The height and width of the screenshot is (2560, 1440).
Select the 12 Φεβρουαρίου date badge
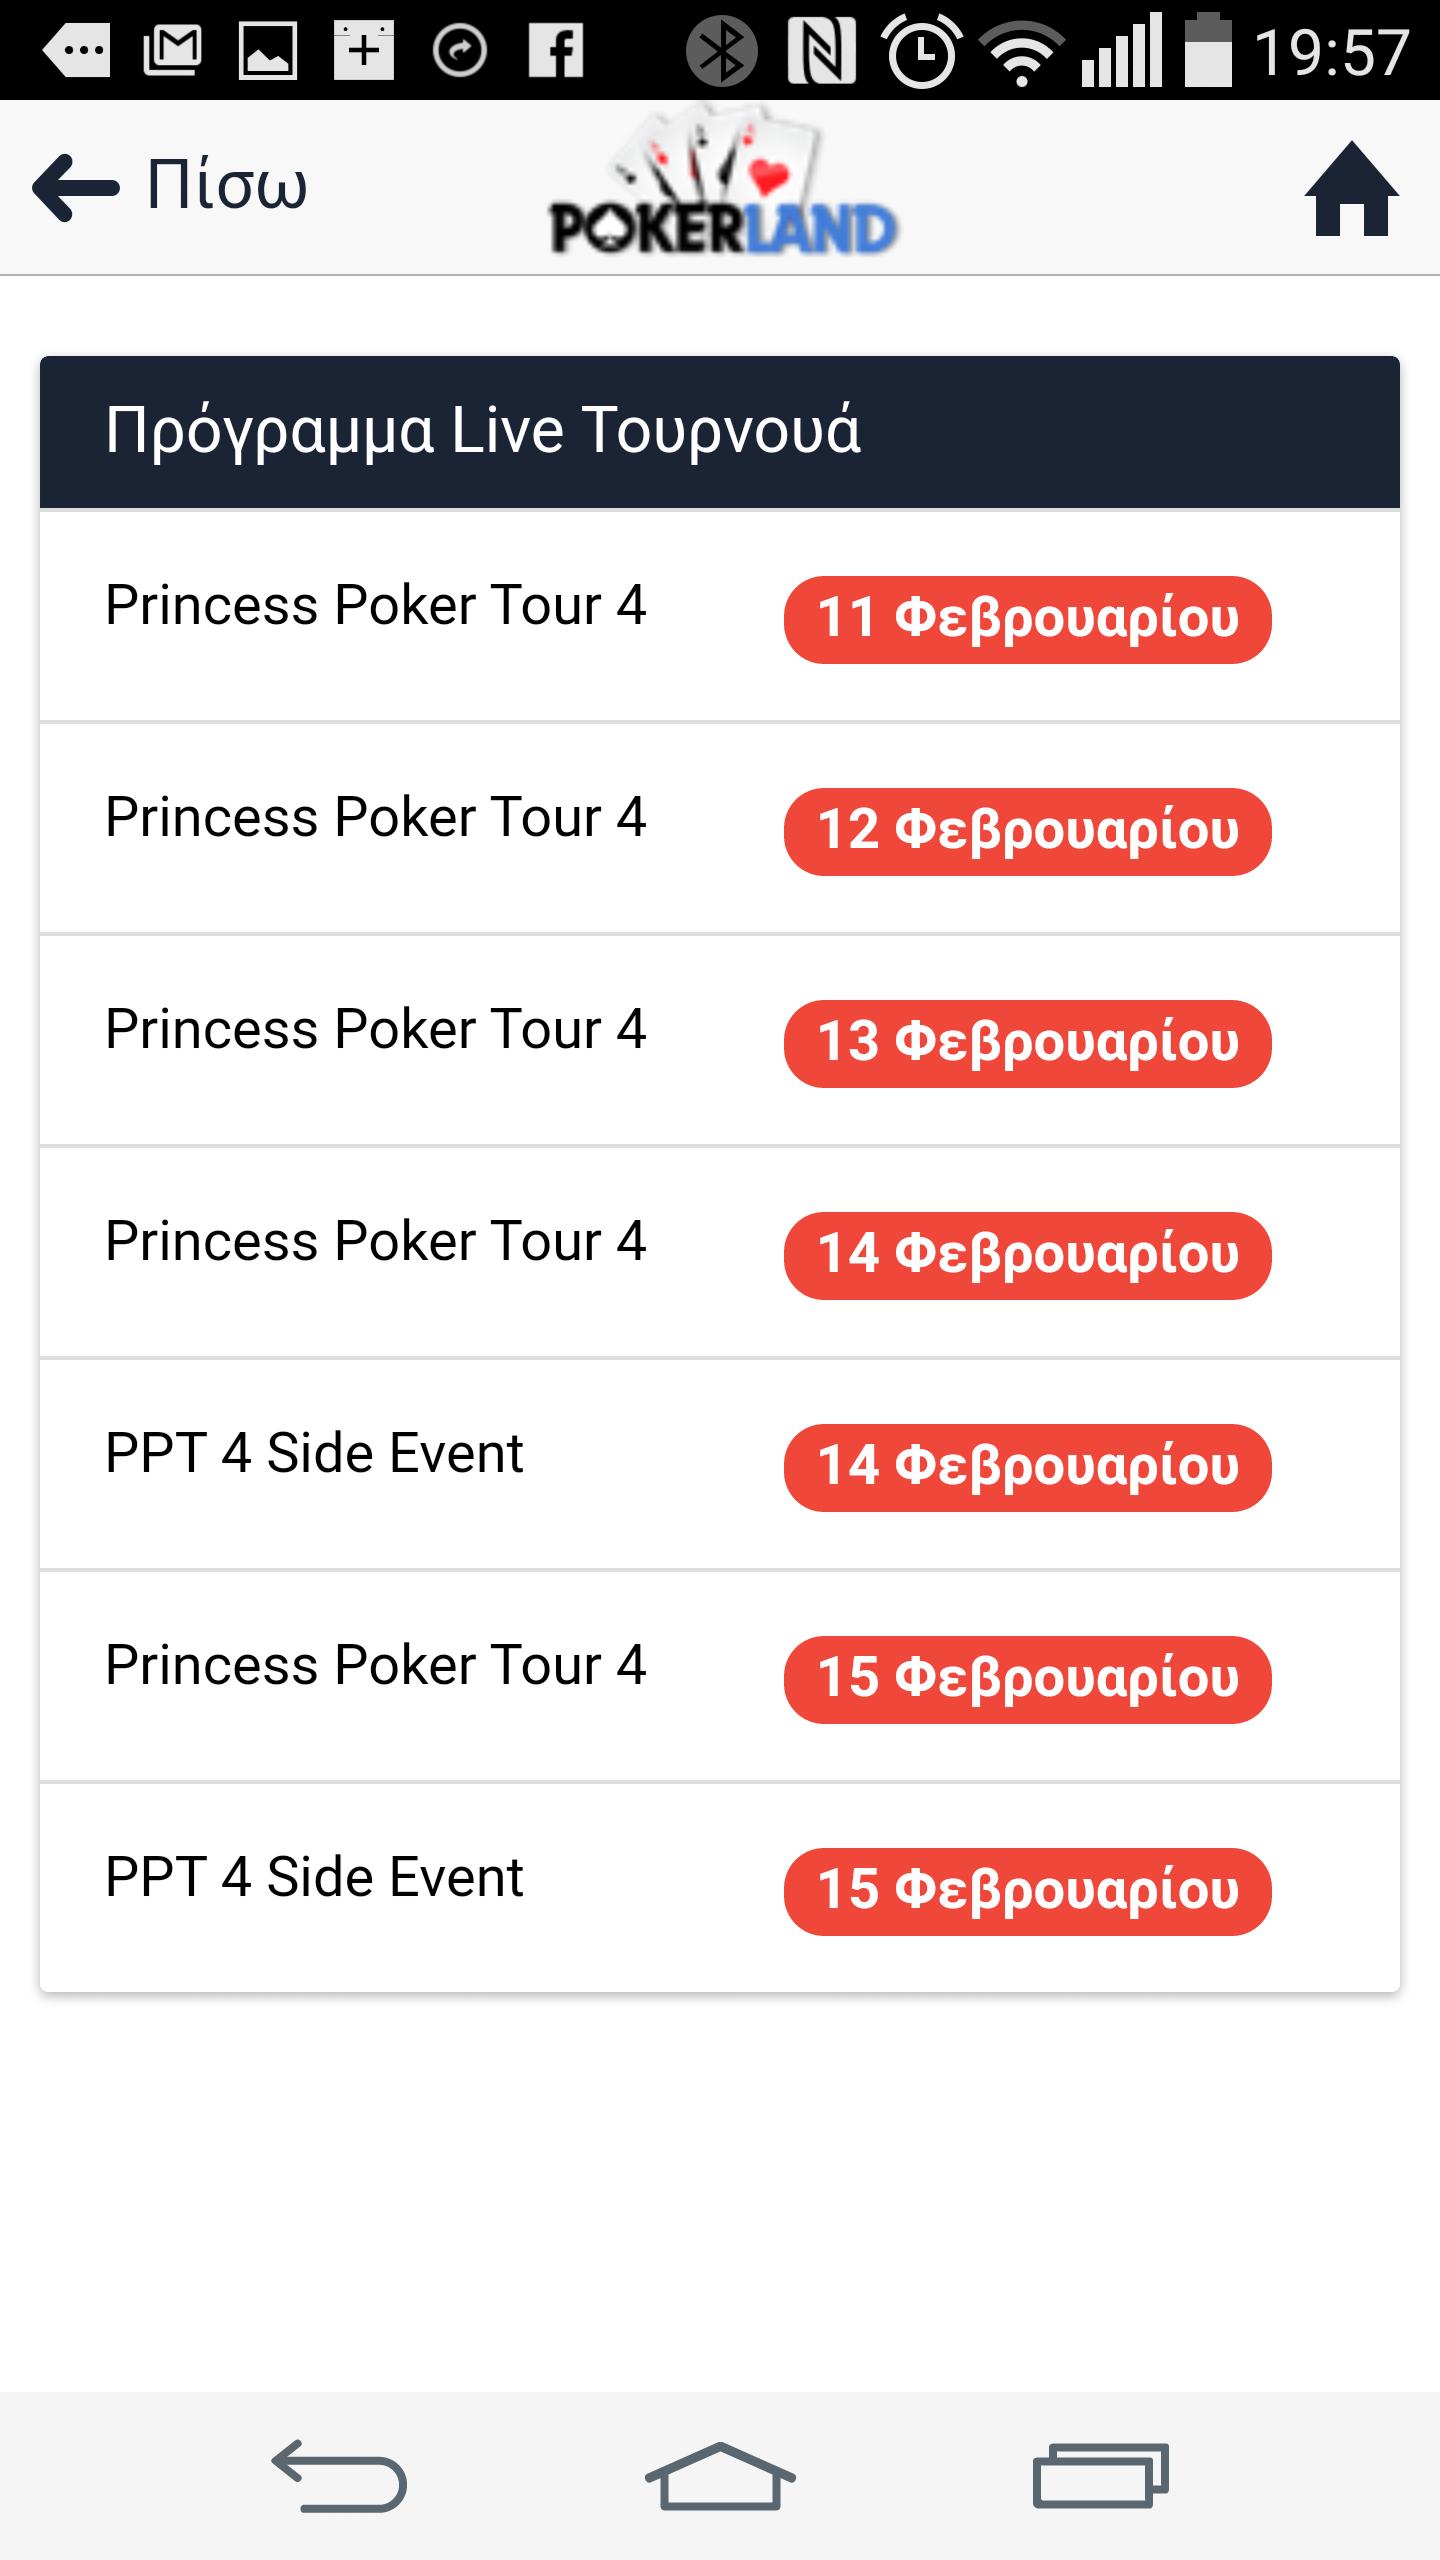pos(1027,831)
